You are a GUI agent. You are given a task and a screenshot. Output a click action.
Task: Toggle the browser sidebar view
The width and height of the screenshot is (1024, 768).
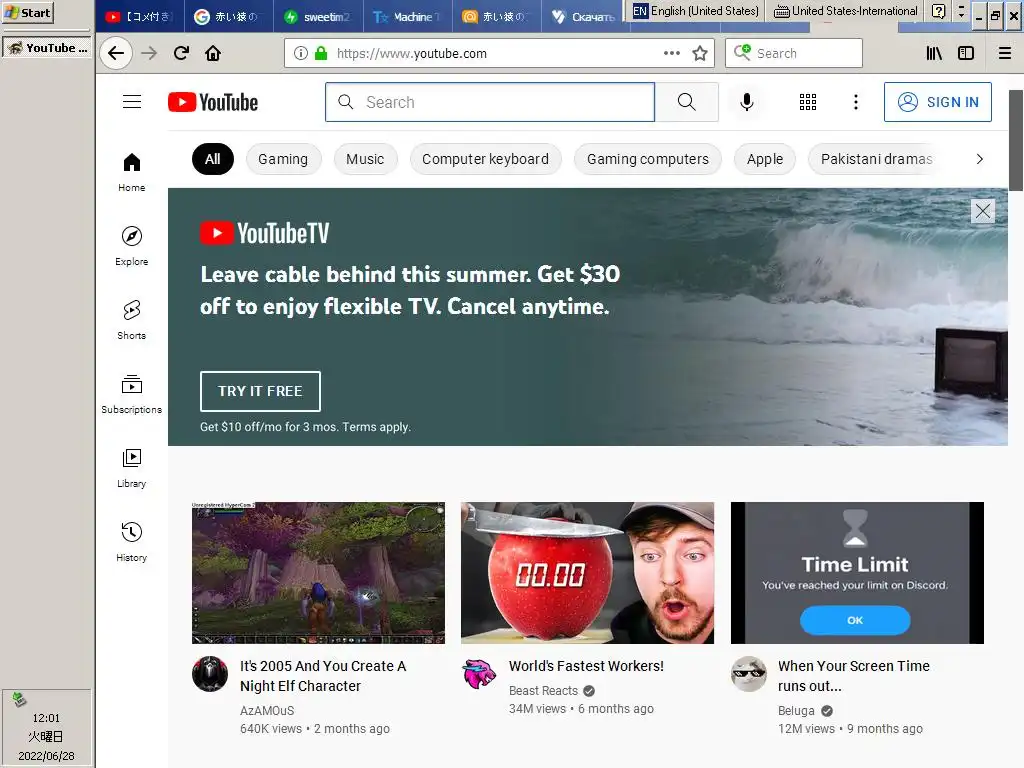966,53
